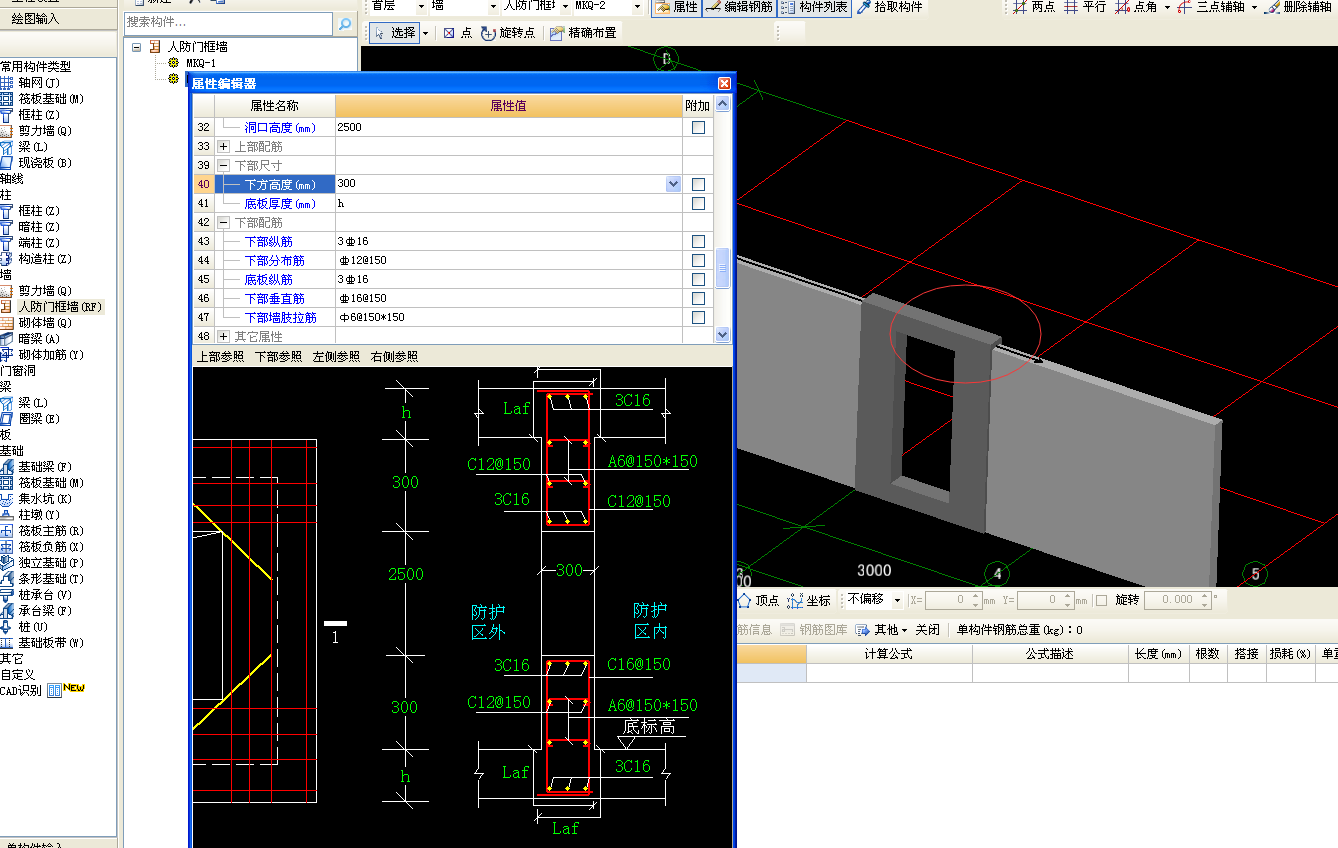
Task: Click 拾取构件 eyedropper tool
Action: pyautogui.click(x=890, y=7)
